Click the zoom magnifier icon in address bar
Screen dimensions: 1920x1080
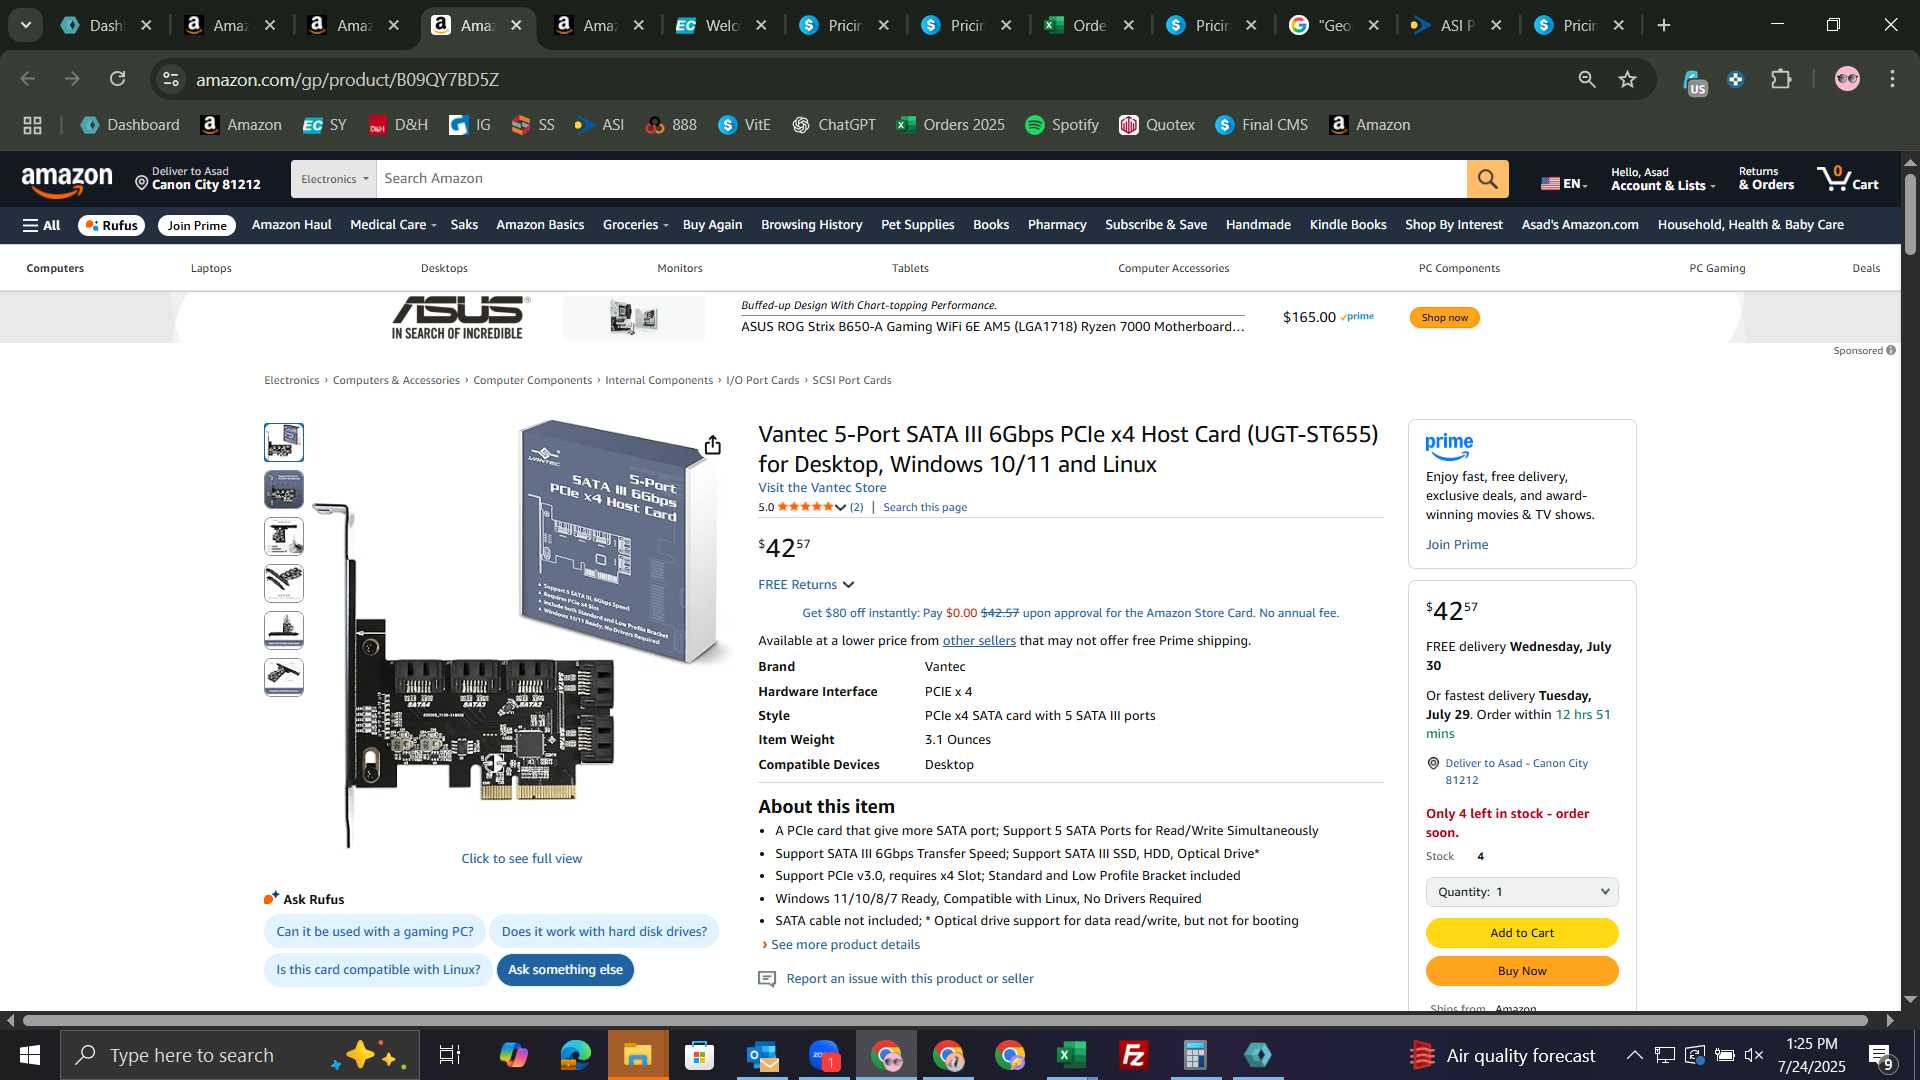[1586, 79]
